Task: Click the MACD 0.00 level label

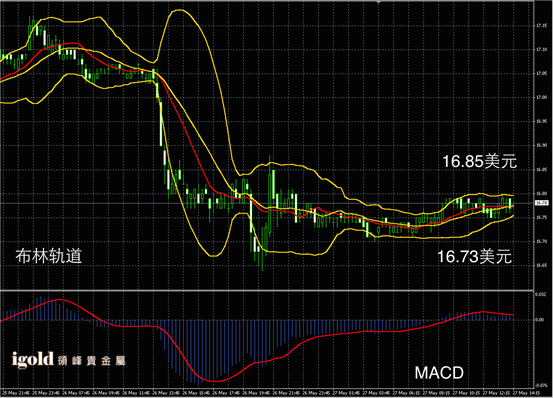Action: tap(540, 320)
